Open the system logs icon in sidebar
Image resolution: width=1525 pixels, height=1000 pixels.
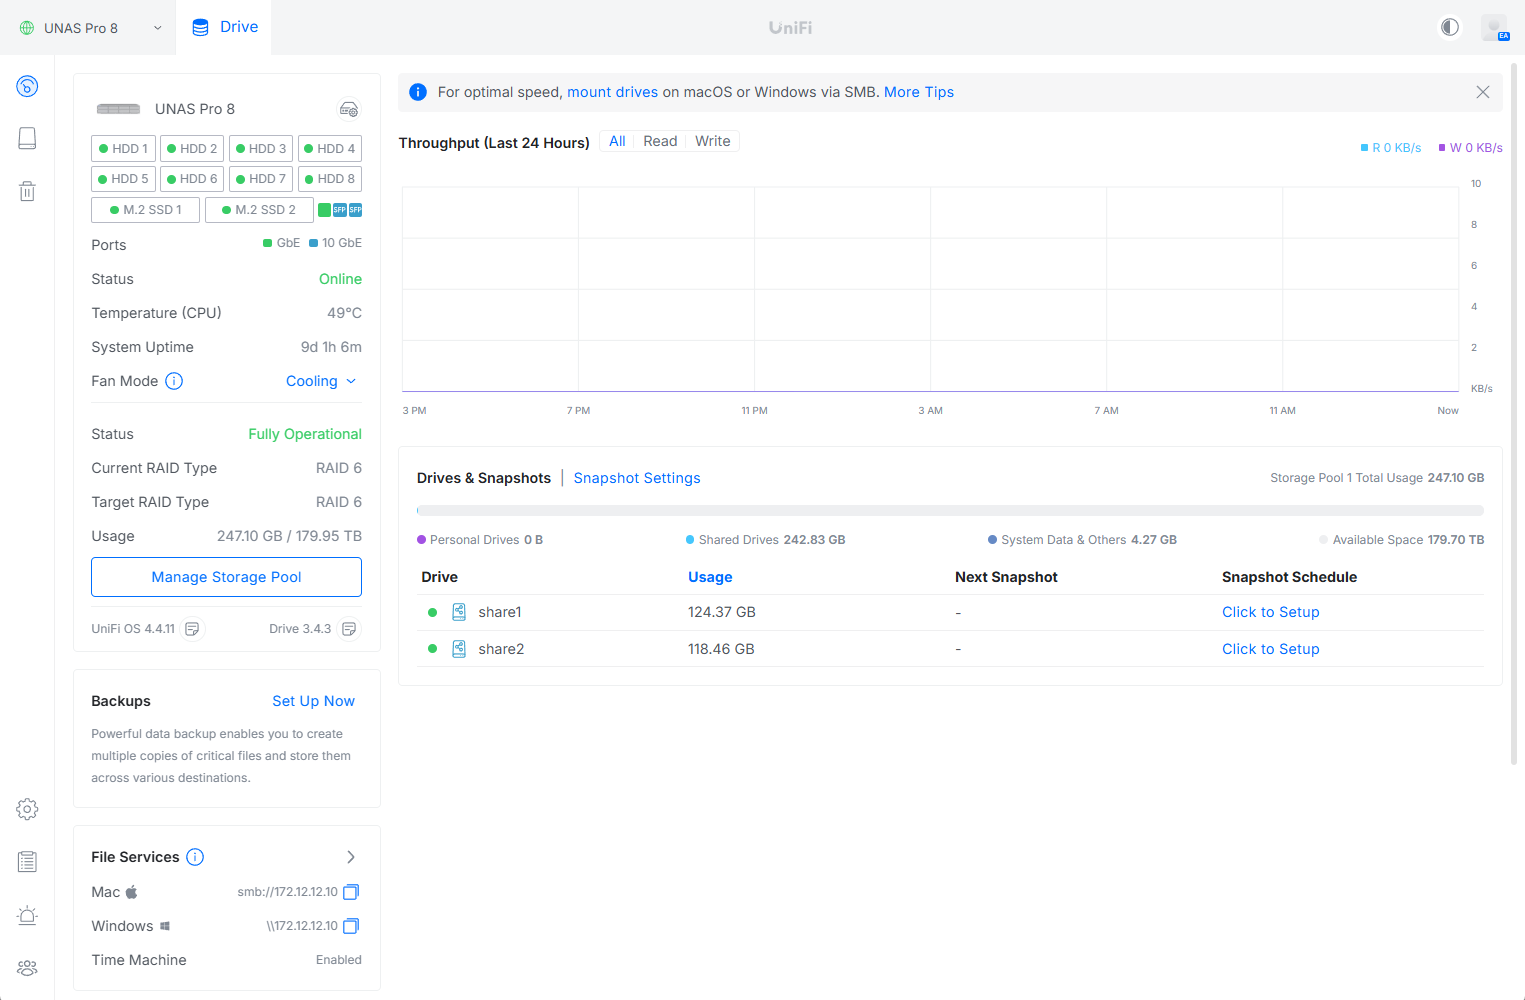[x=27, y=861]
